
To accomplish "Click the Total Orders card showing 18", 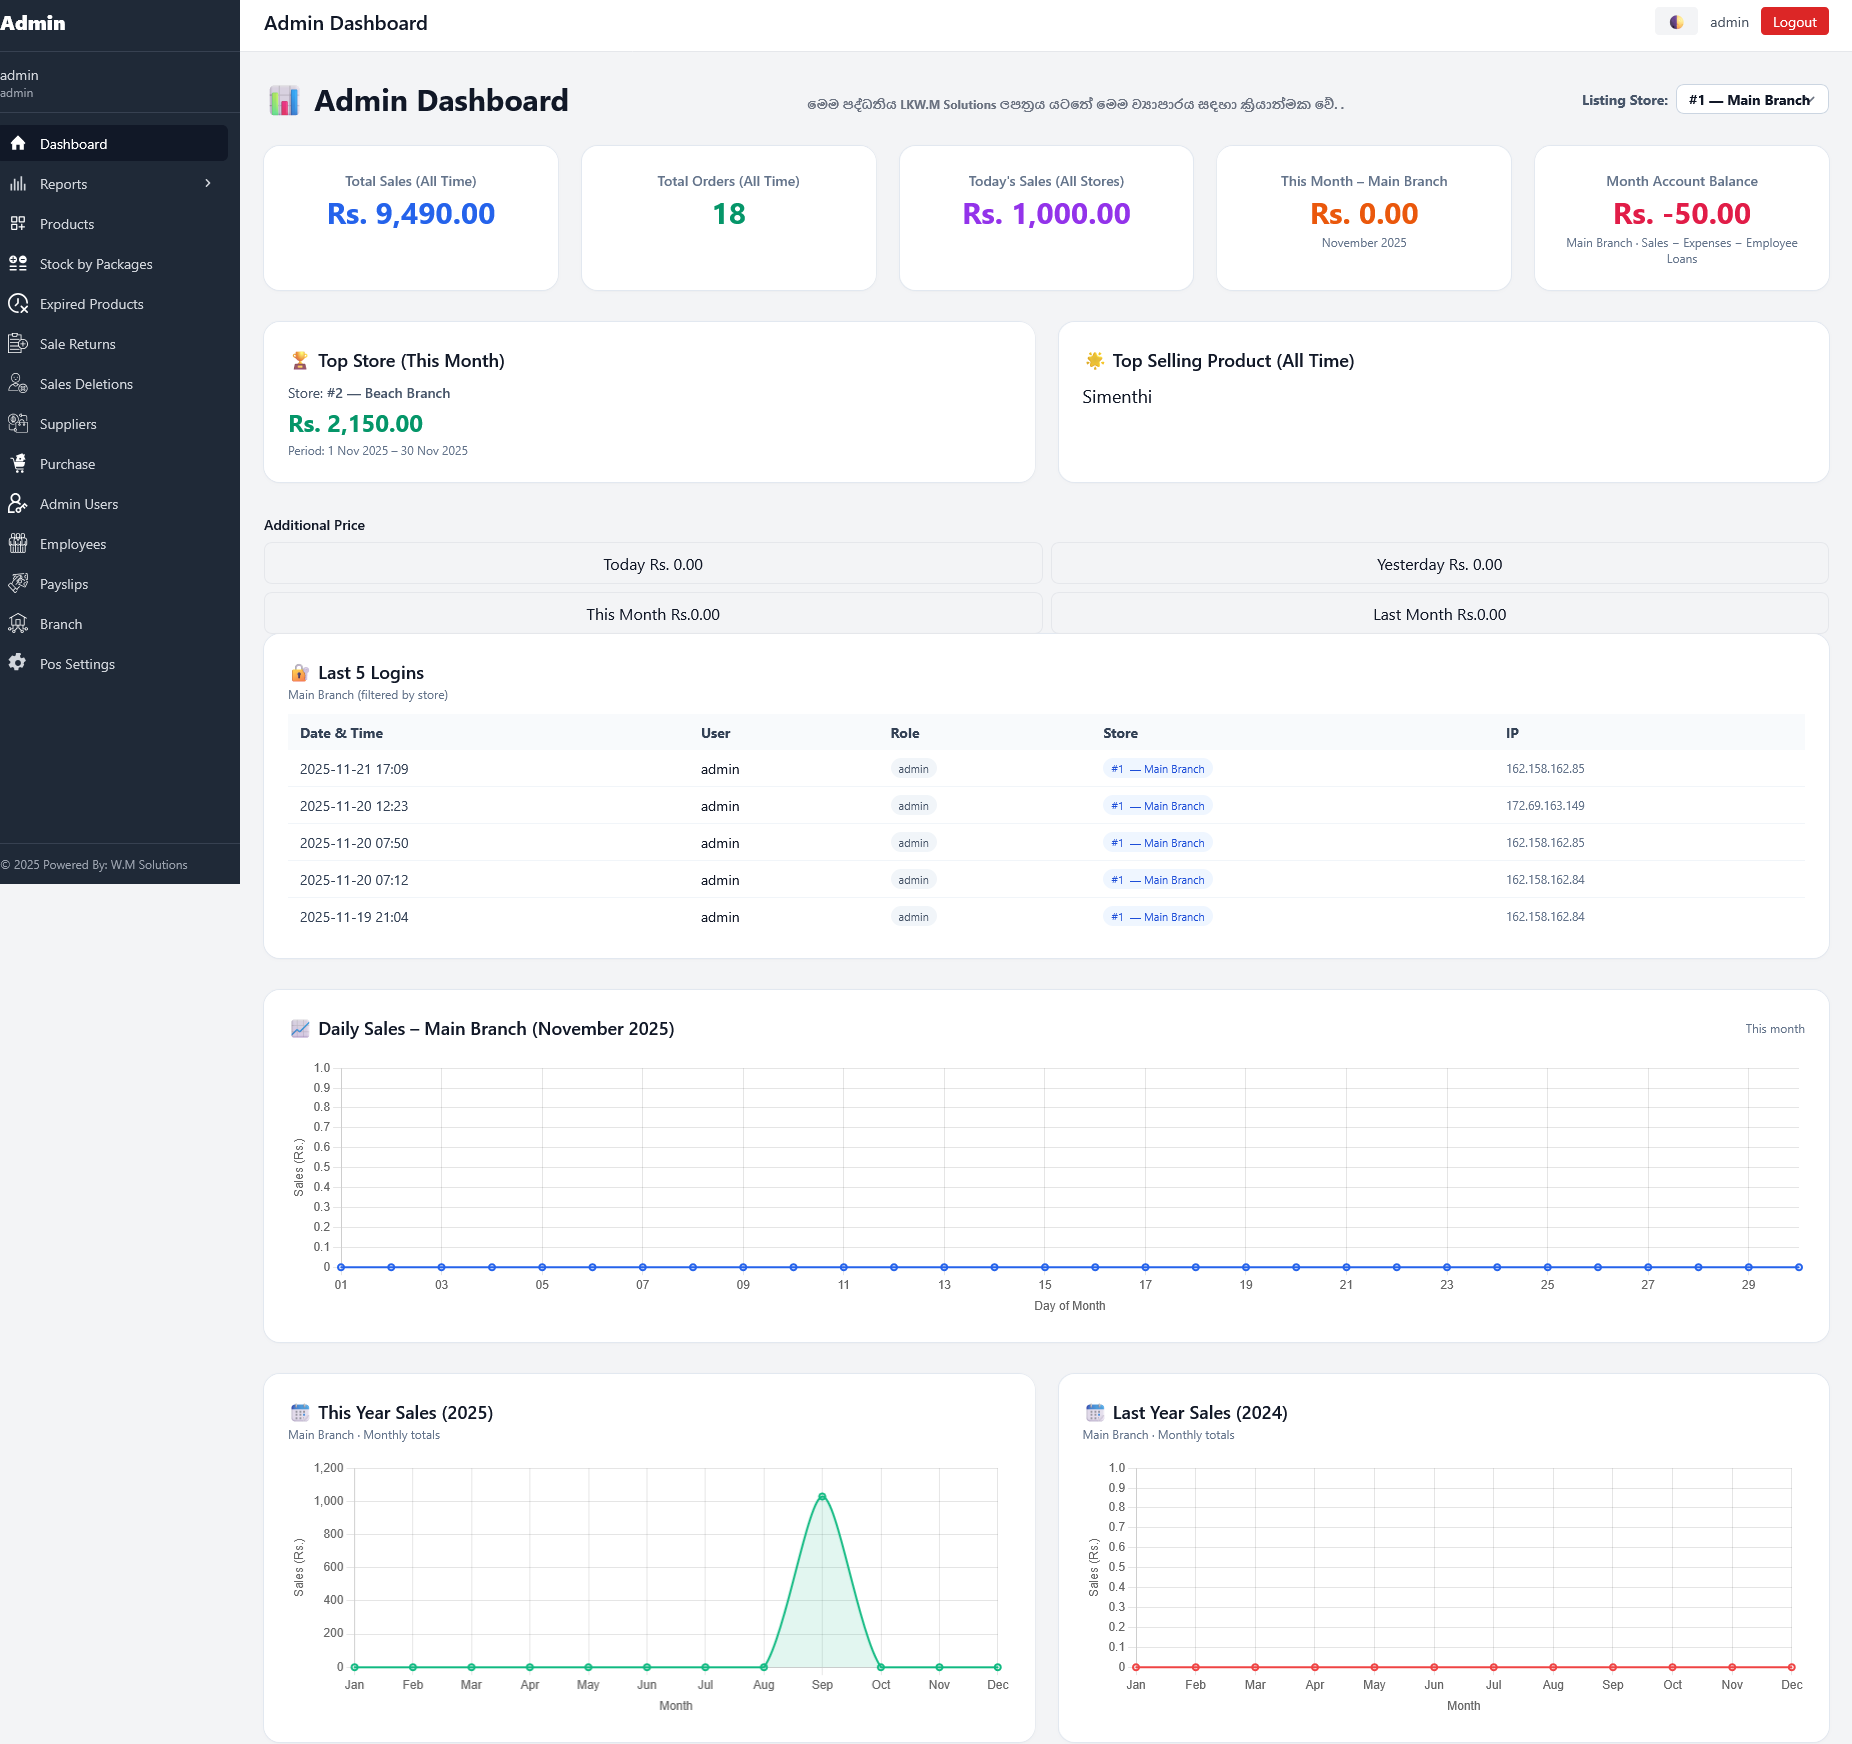I will [728, 217].
